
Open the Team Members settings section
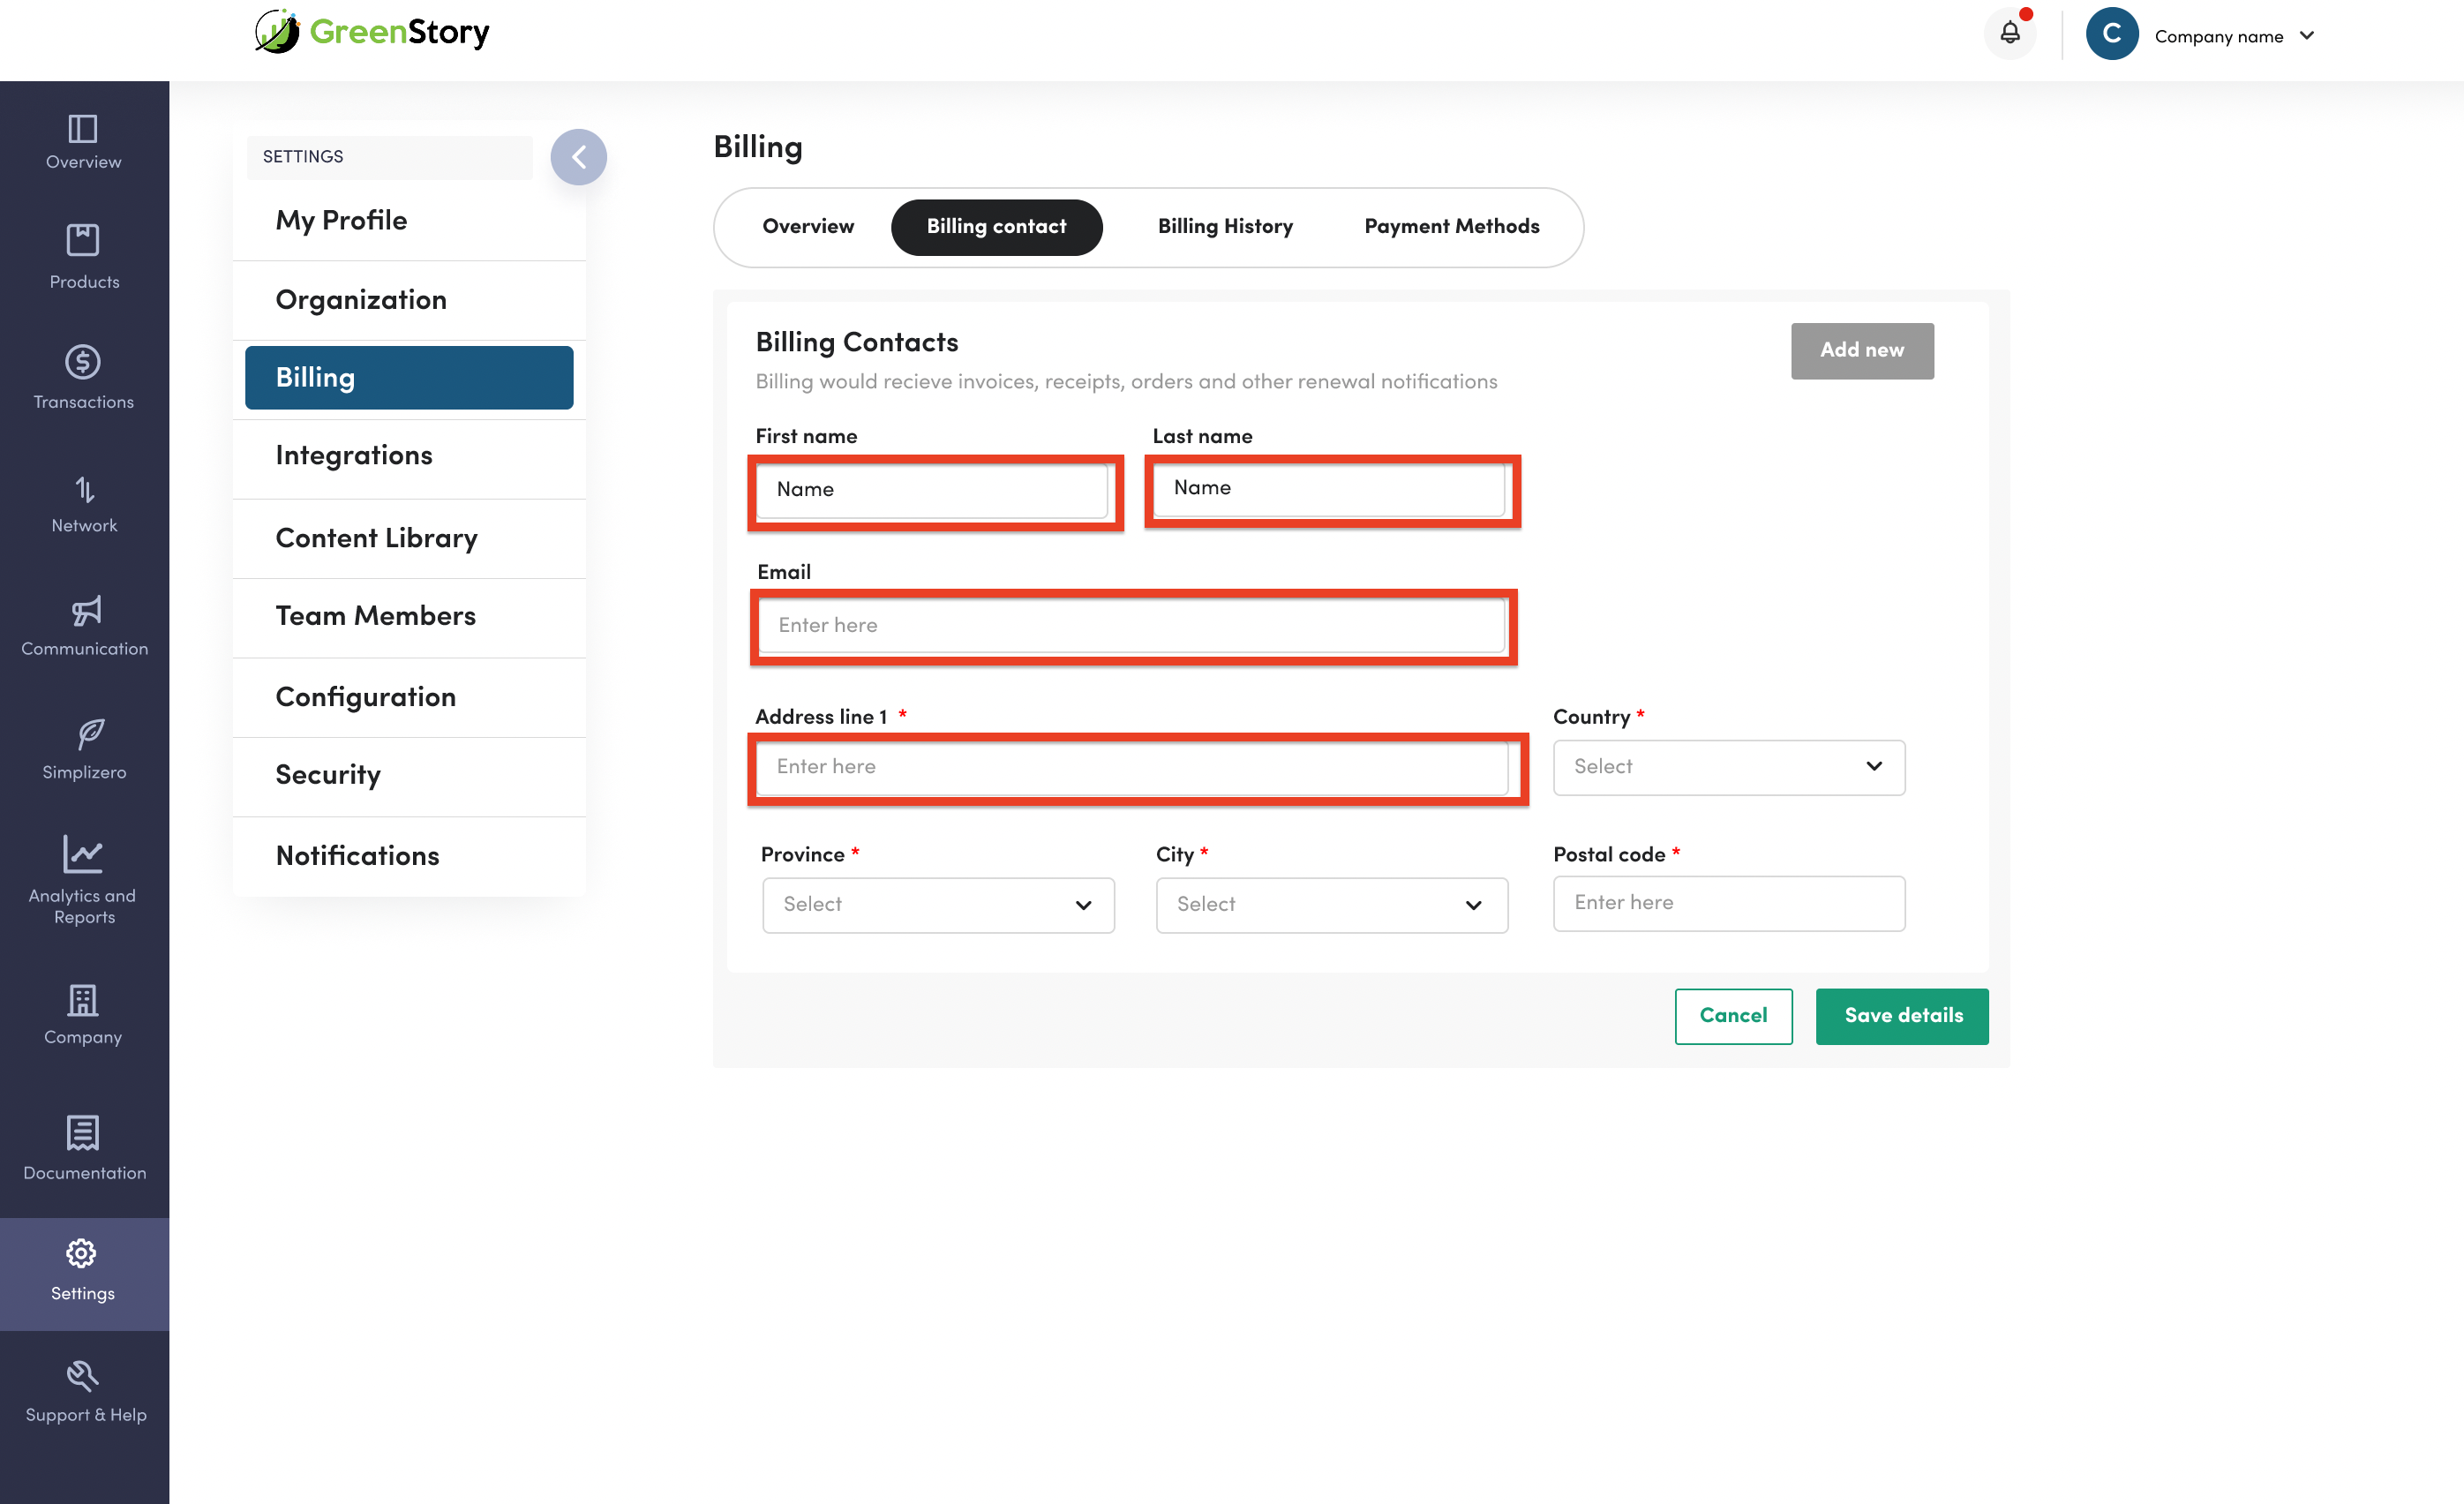(375, 616)
